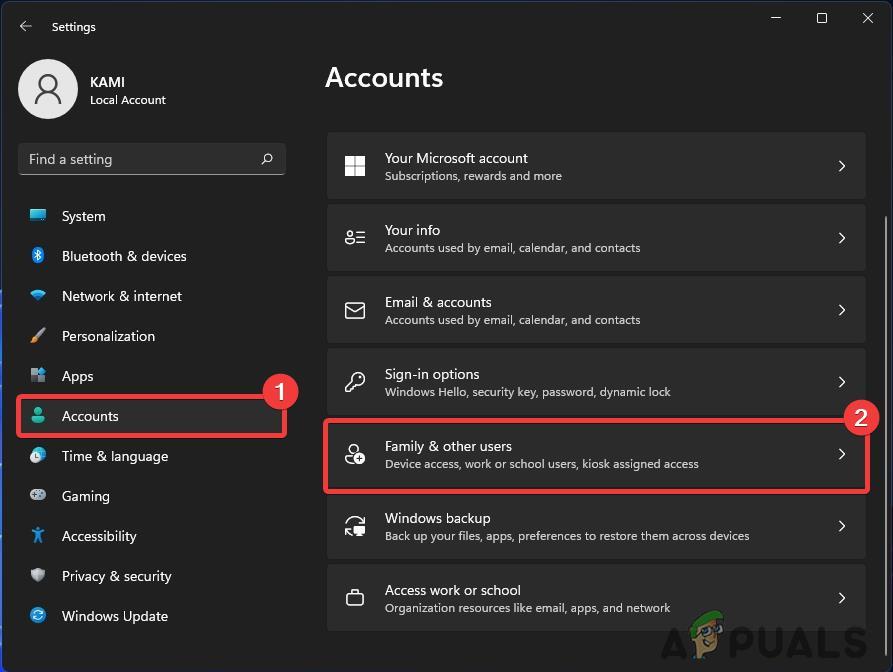Open Time & language settings
Screen dimensions: 893x672
click(x=114, y=456)
